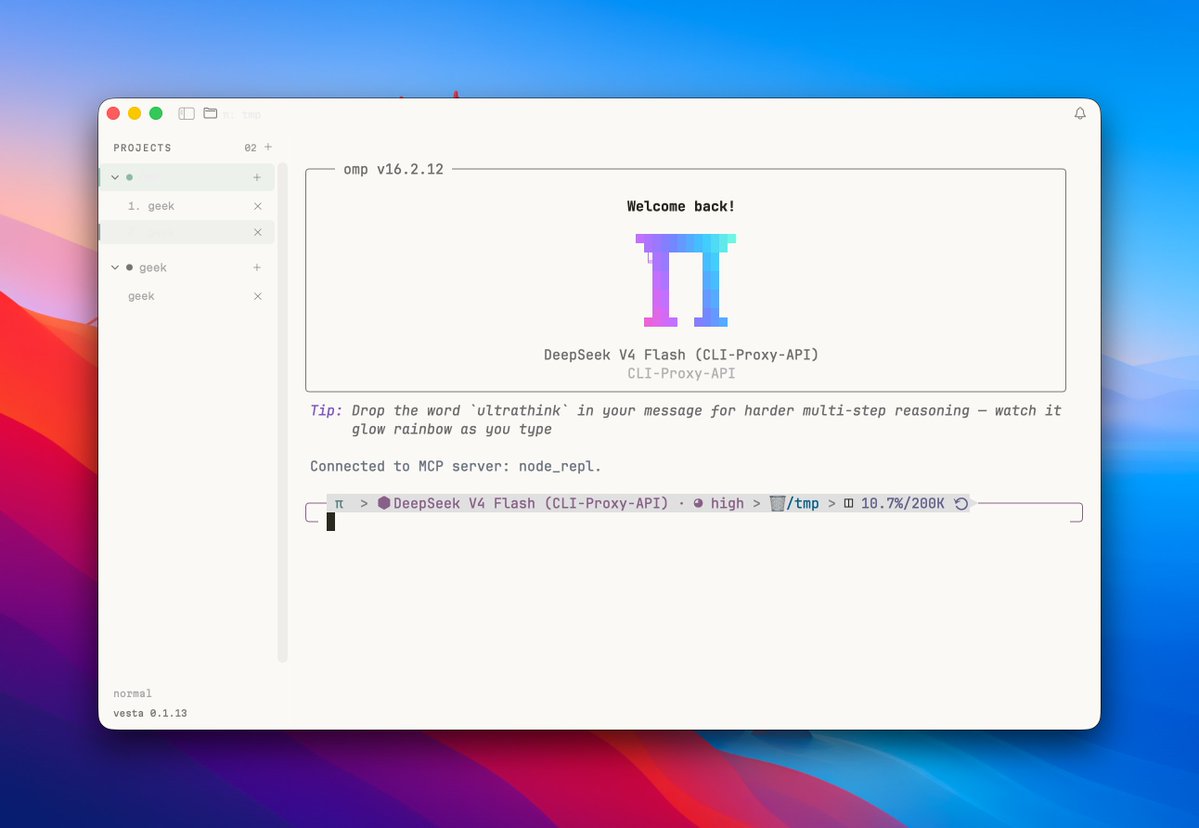This screenshot has height=828, width=1199.
Task: Click the grey 'CLI-Proxy-API' subtitle
Action: click(x=681, y=373)
